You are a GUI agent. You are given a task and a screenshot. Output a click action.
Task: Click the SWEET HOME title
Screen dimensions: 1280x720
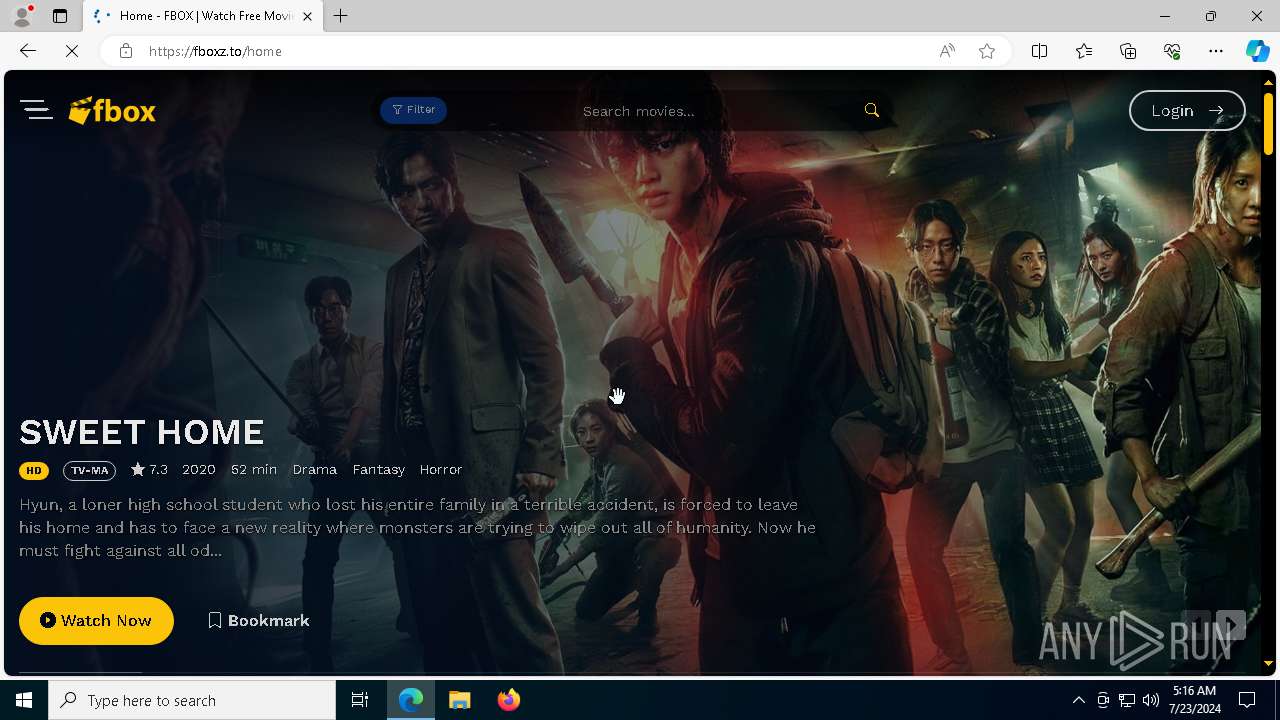click(142, 432)
